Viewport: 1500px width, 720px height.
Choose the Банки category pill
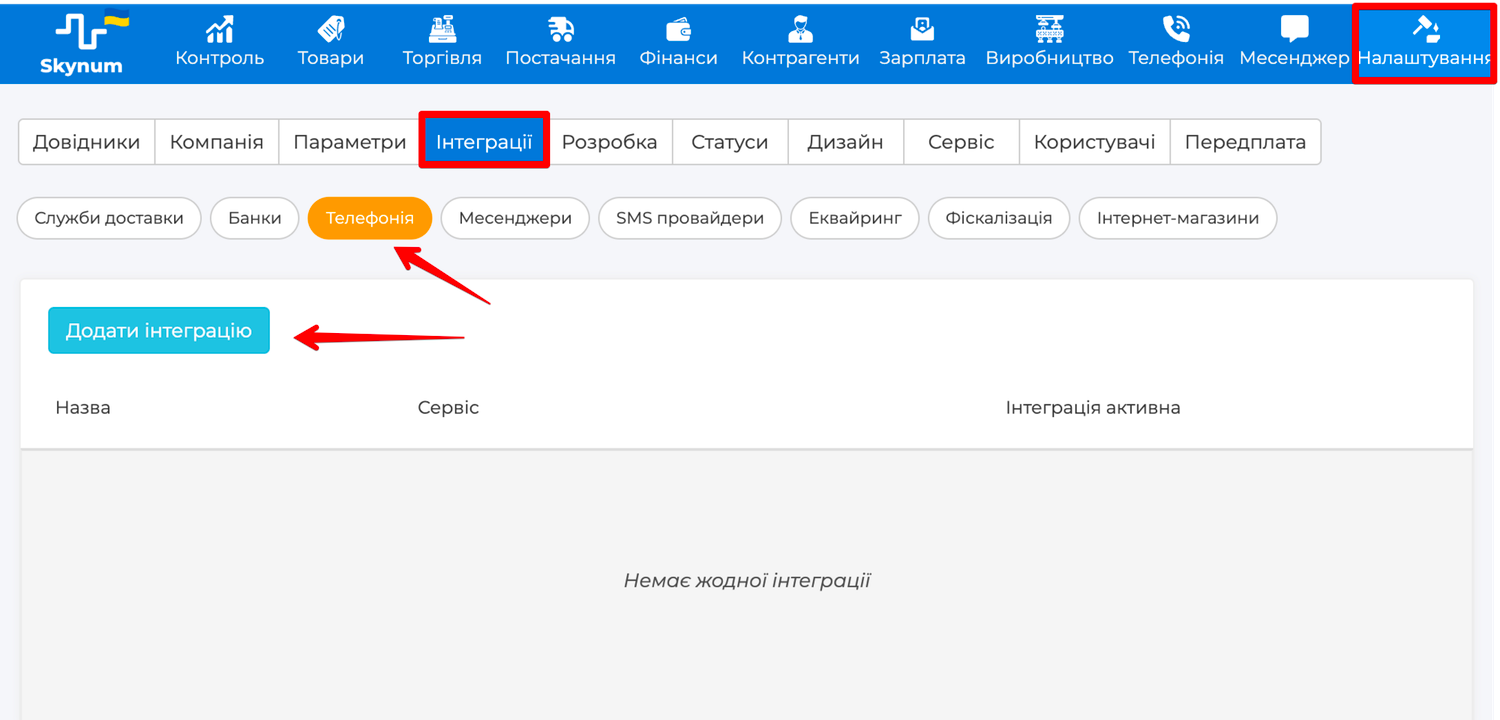click(255, 218)
